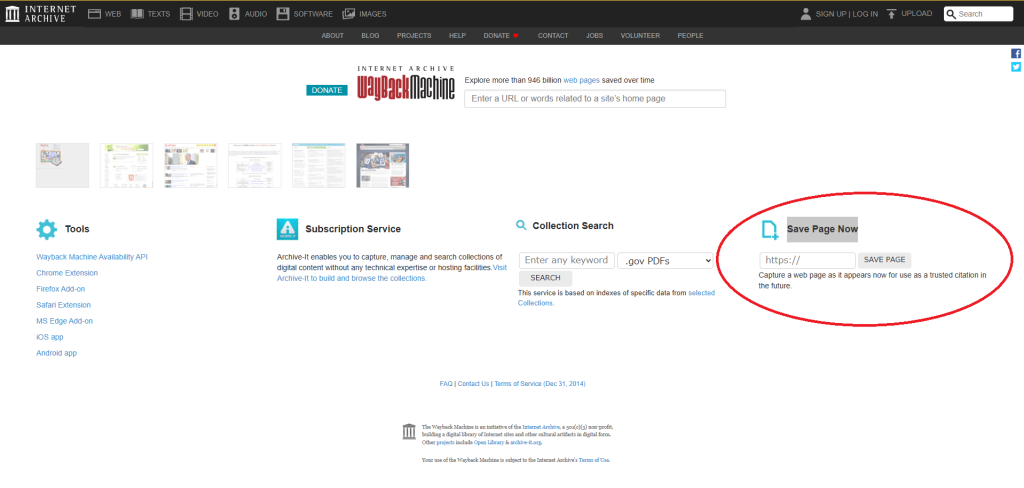This screenshot has width=1024, height=488.
Task: Click the Donate menu item
Action: [x=496, y=36]
